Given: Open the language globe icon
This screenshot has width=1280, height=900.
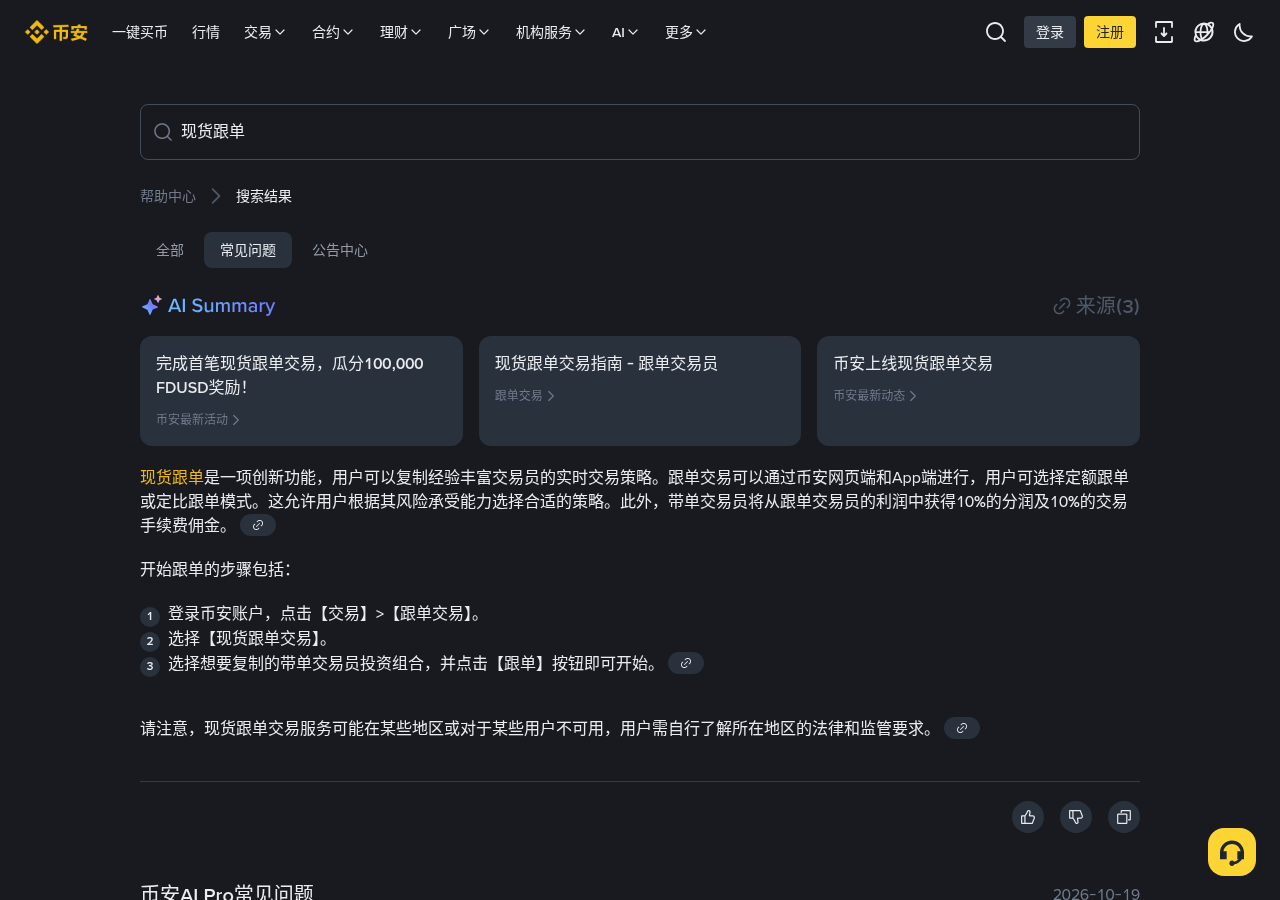Looking at the screenshot, I should 1204,32.
